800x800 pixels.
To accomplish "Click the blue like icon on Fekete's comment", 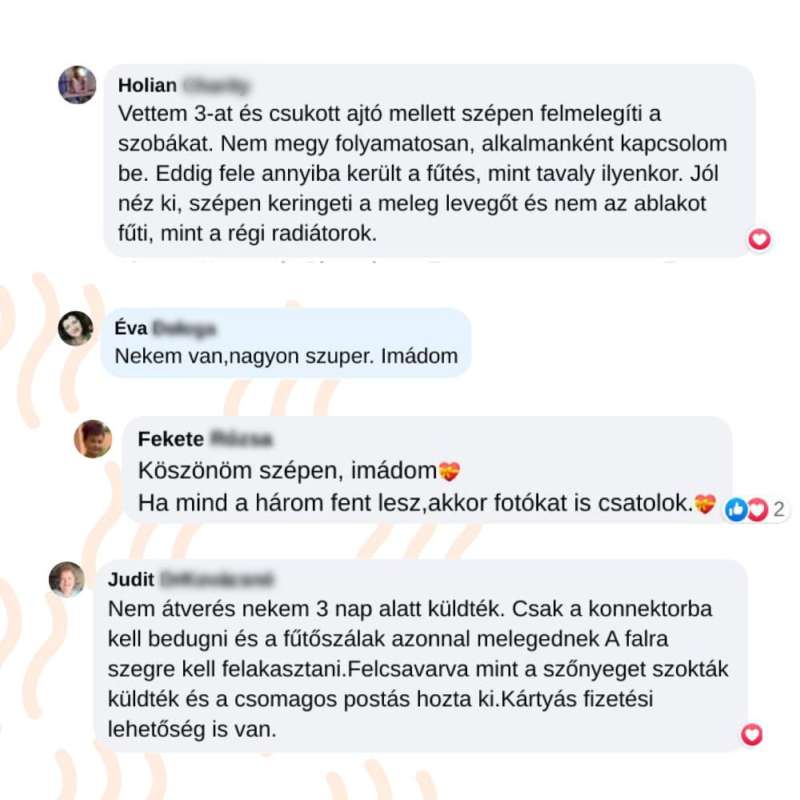I will click(736, 509).
